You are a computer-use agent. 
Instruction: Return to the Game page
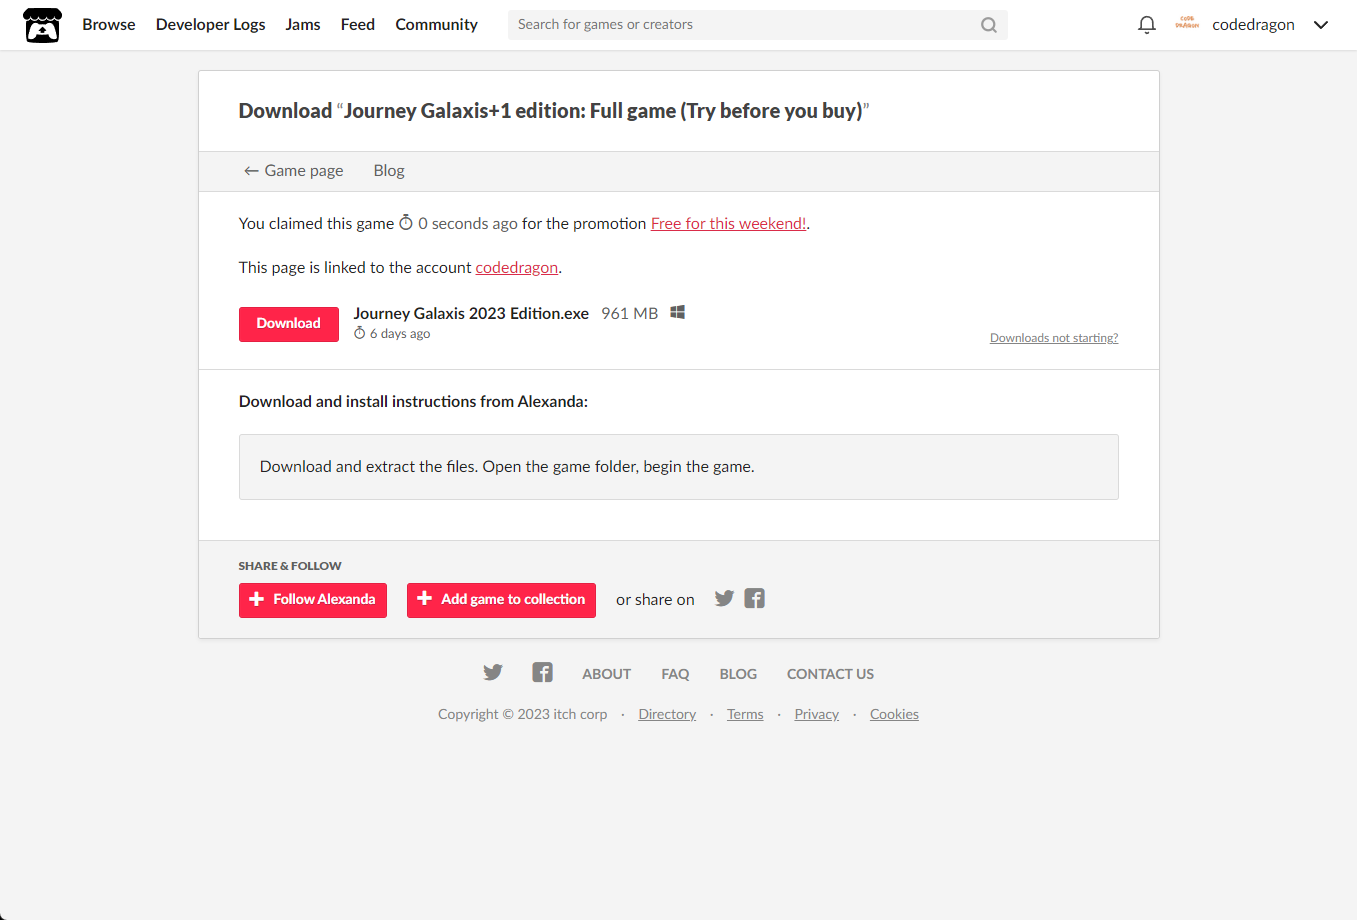click(x=294, y=171)
